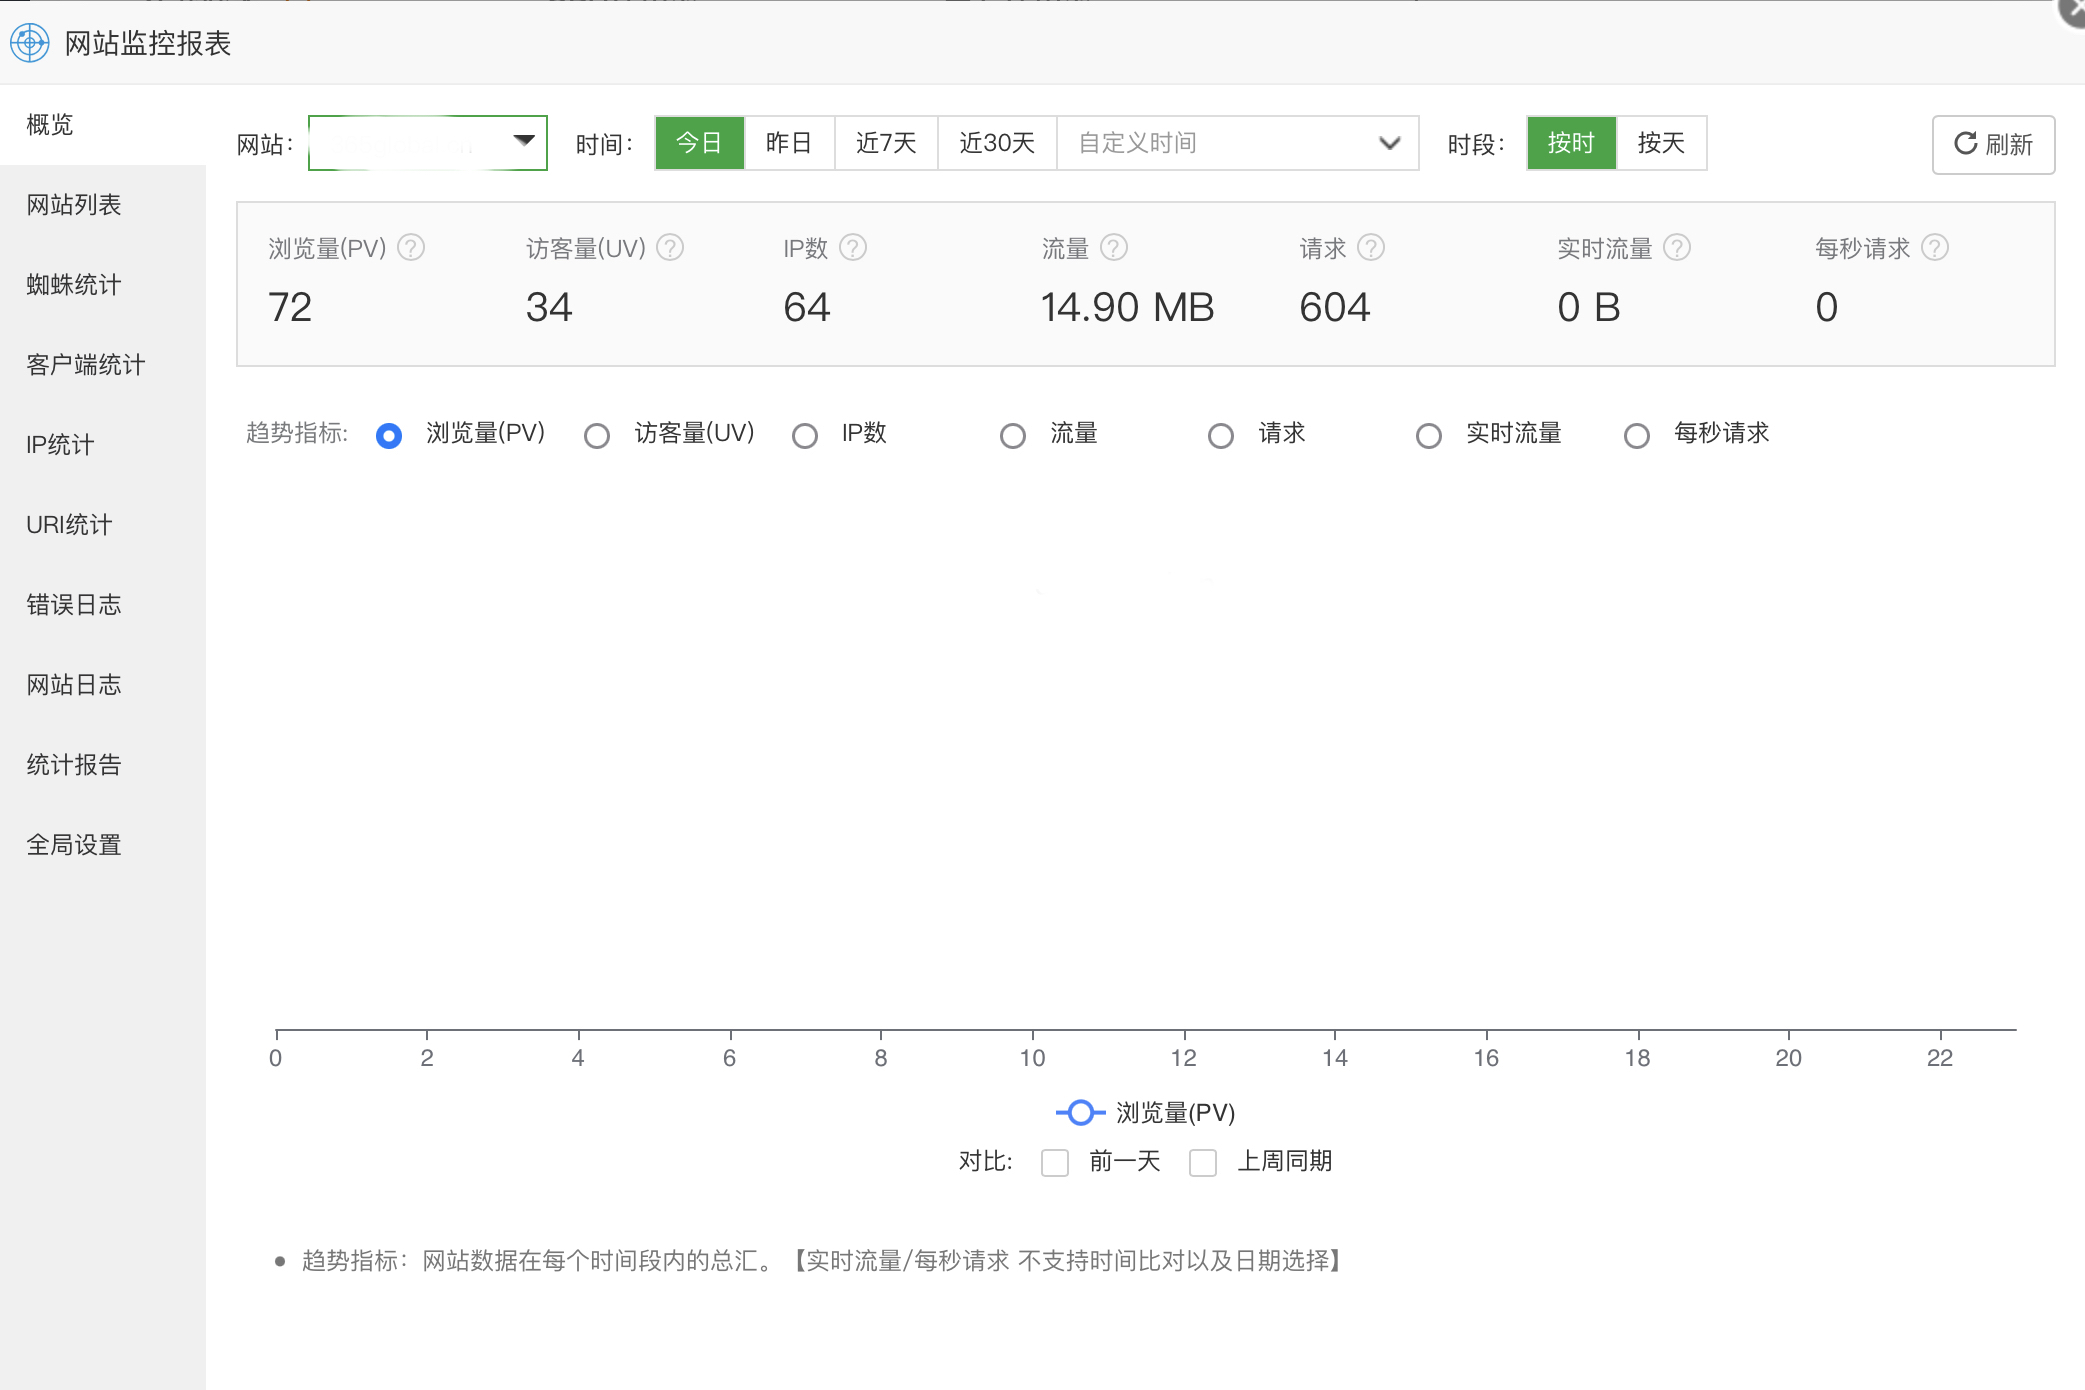The image size is (2085, 1390).
Task: Click the help icon beside 实时流量
Action: coord(1677,247)
